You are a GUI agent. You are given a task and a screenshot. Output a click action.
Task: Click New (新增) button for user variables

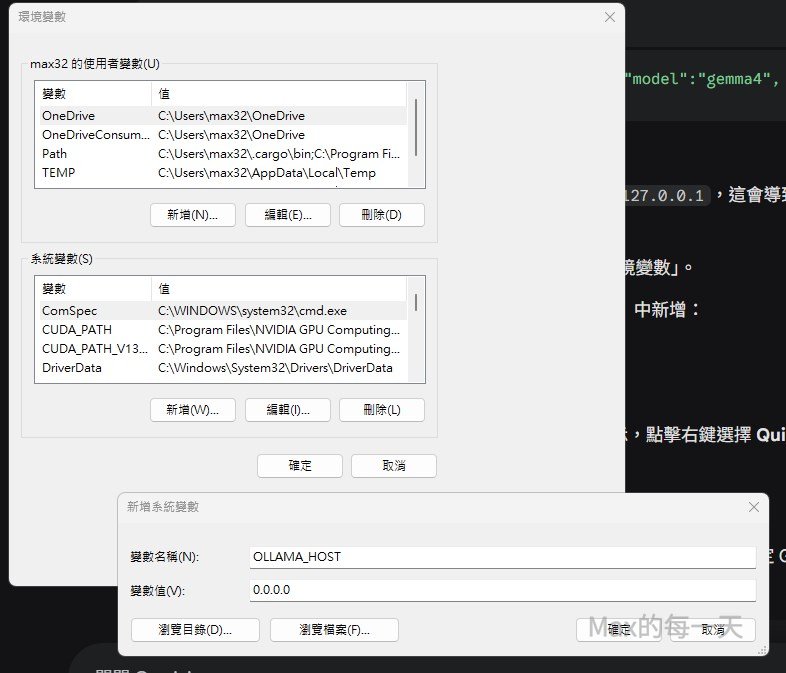pos(192,215)
